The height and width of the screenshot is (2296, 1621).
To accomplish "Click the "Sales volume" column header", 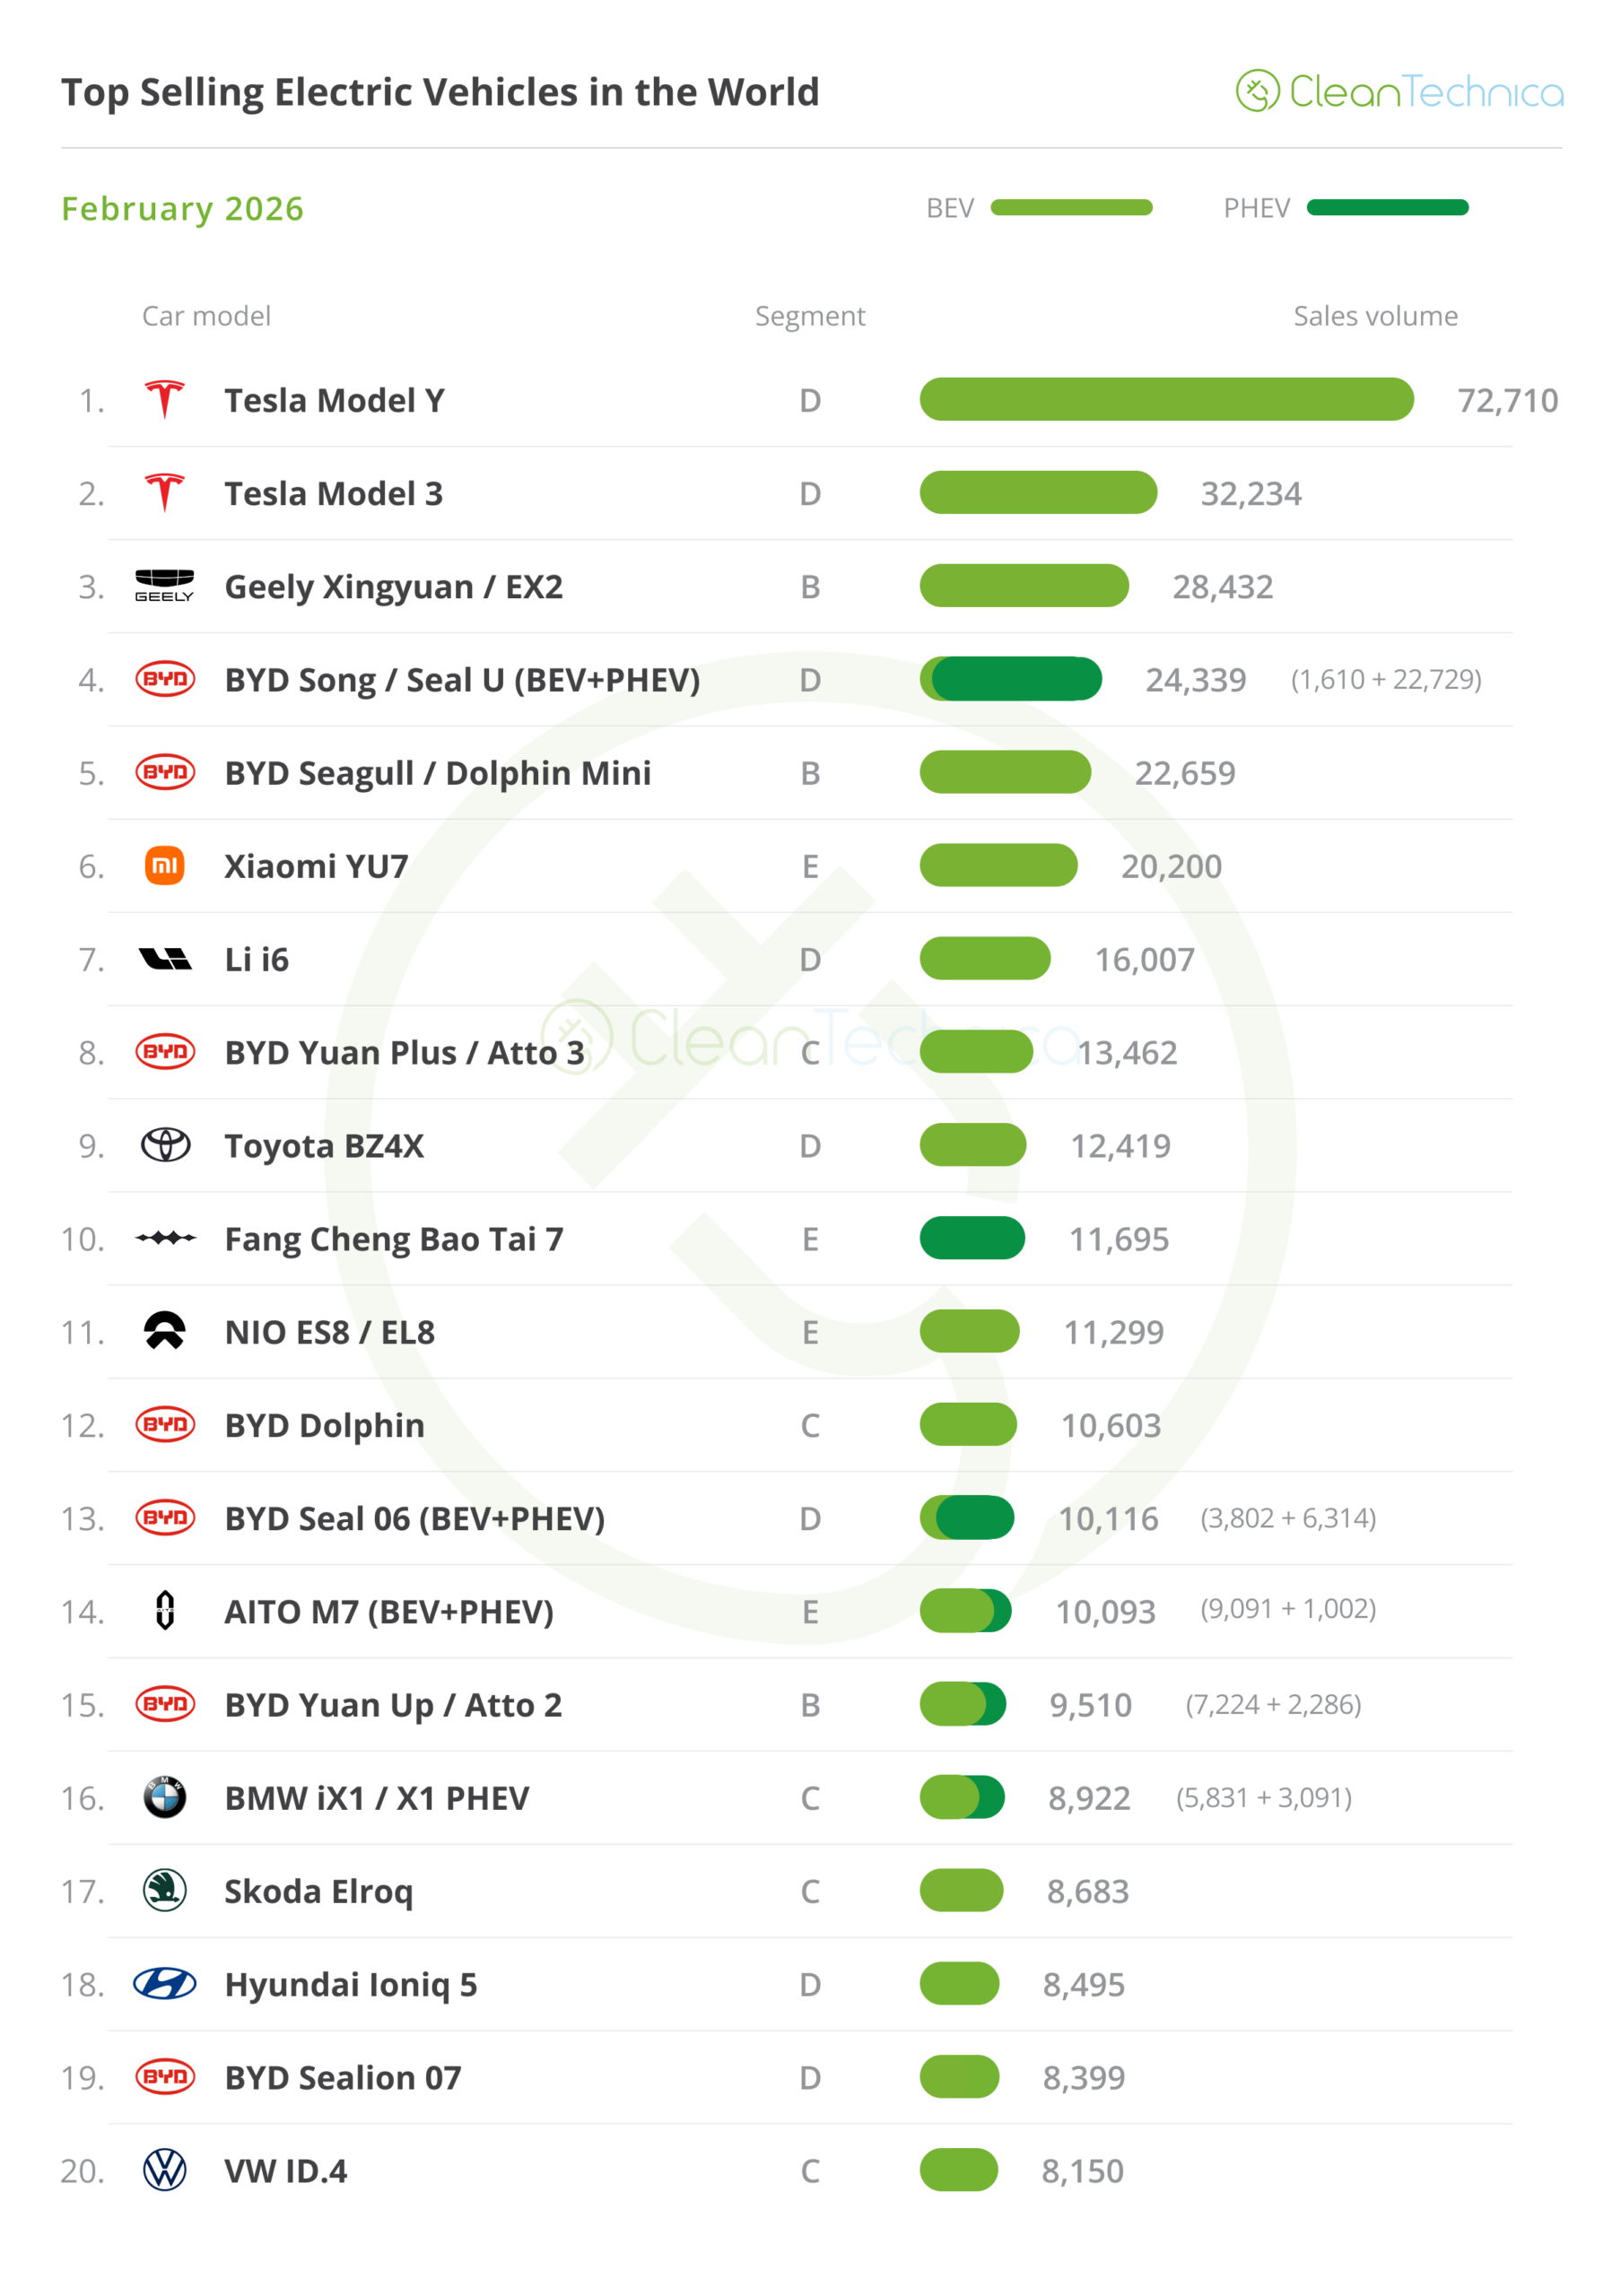I will (x=1375, y=316).
